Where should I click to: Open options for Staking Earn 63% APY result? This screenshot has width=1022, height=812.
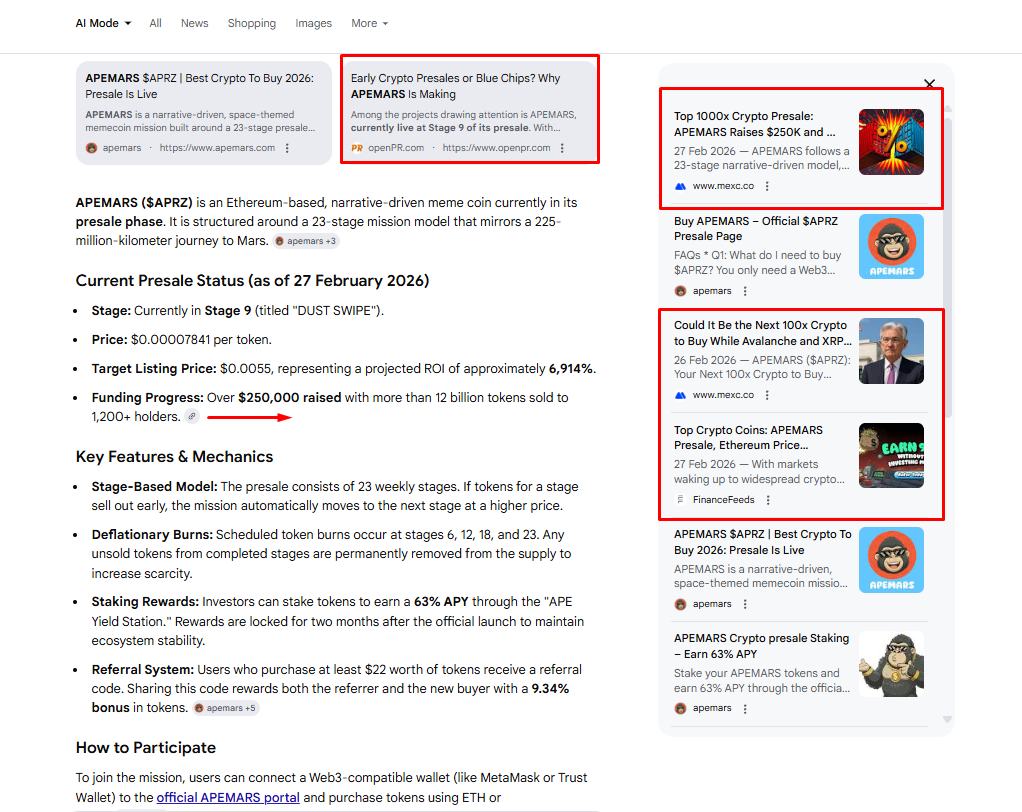pos(745,708)
